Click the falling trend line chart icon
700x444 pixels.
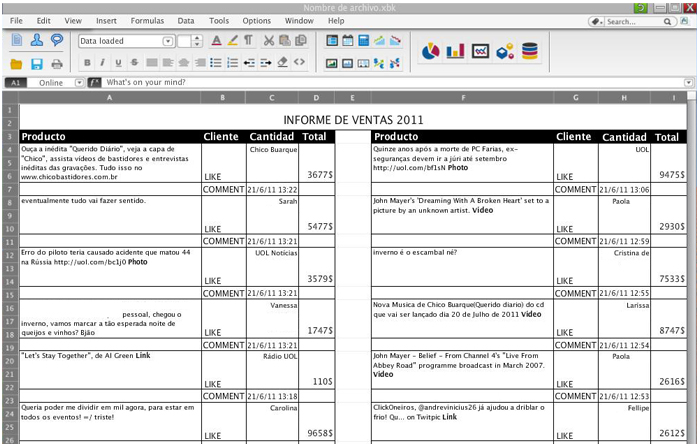coord(396,41)
